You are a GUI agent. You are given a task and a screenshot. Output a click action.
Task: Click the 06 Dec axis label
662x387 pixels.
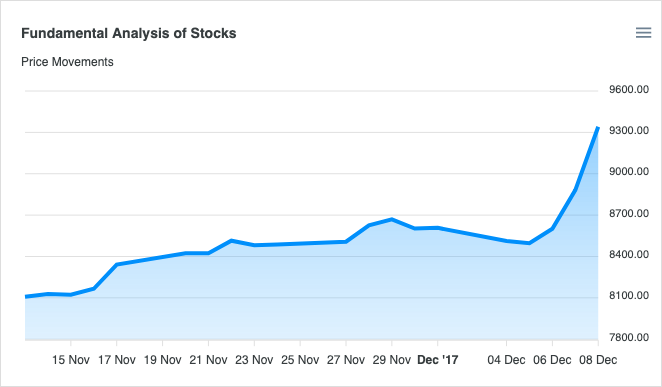[552, 360]
